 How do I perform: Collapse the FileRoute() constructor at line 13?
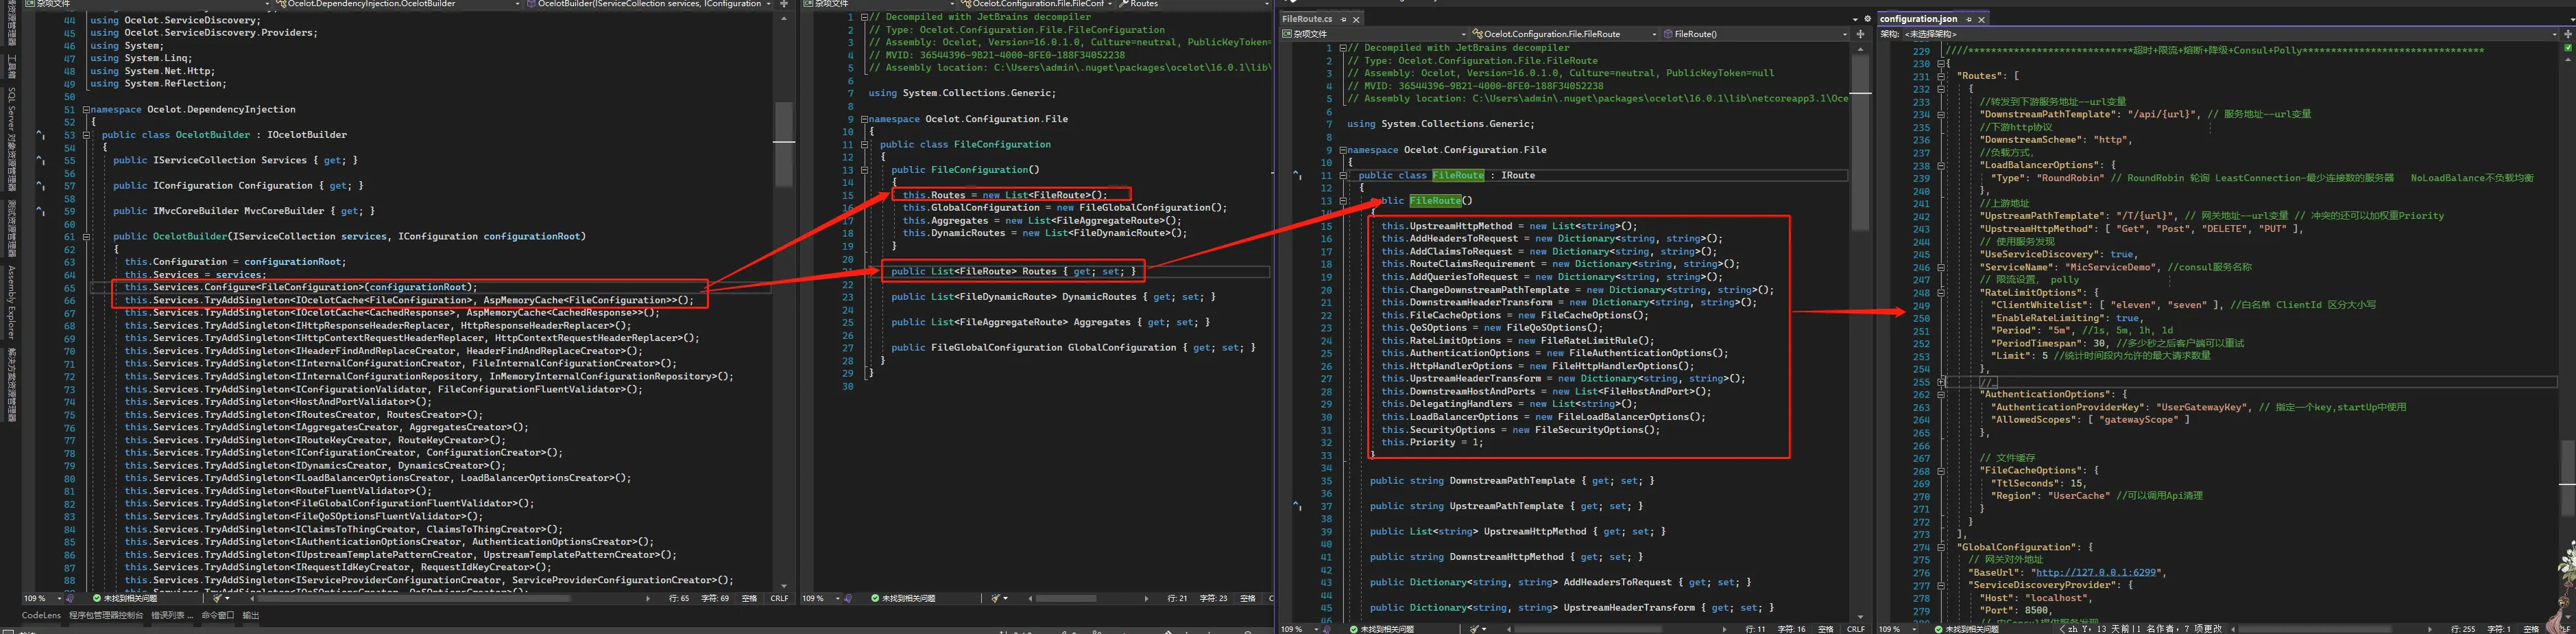(x=1343, y=201)
